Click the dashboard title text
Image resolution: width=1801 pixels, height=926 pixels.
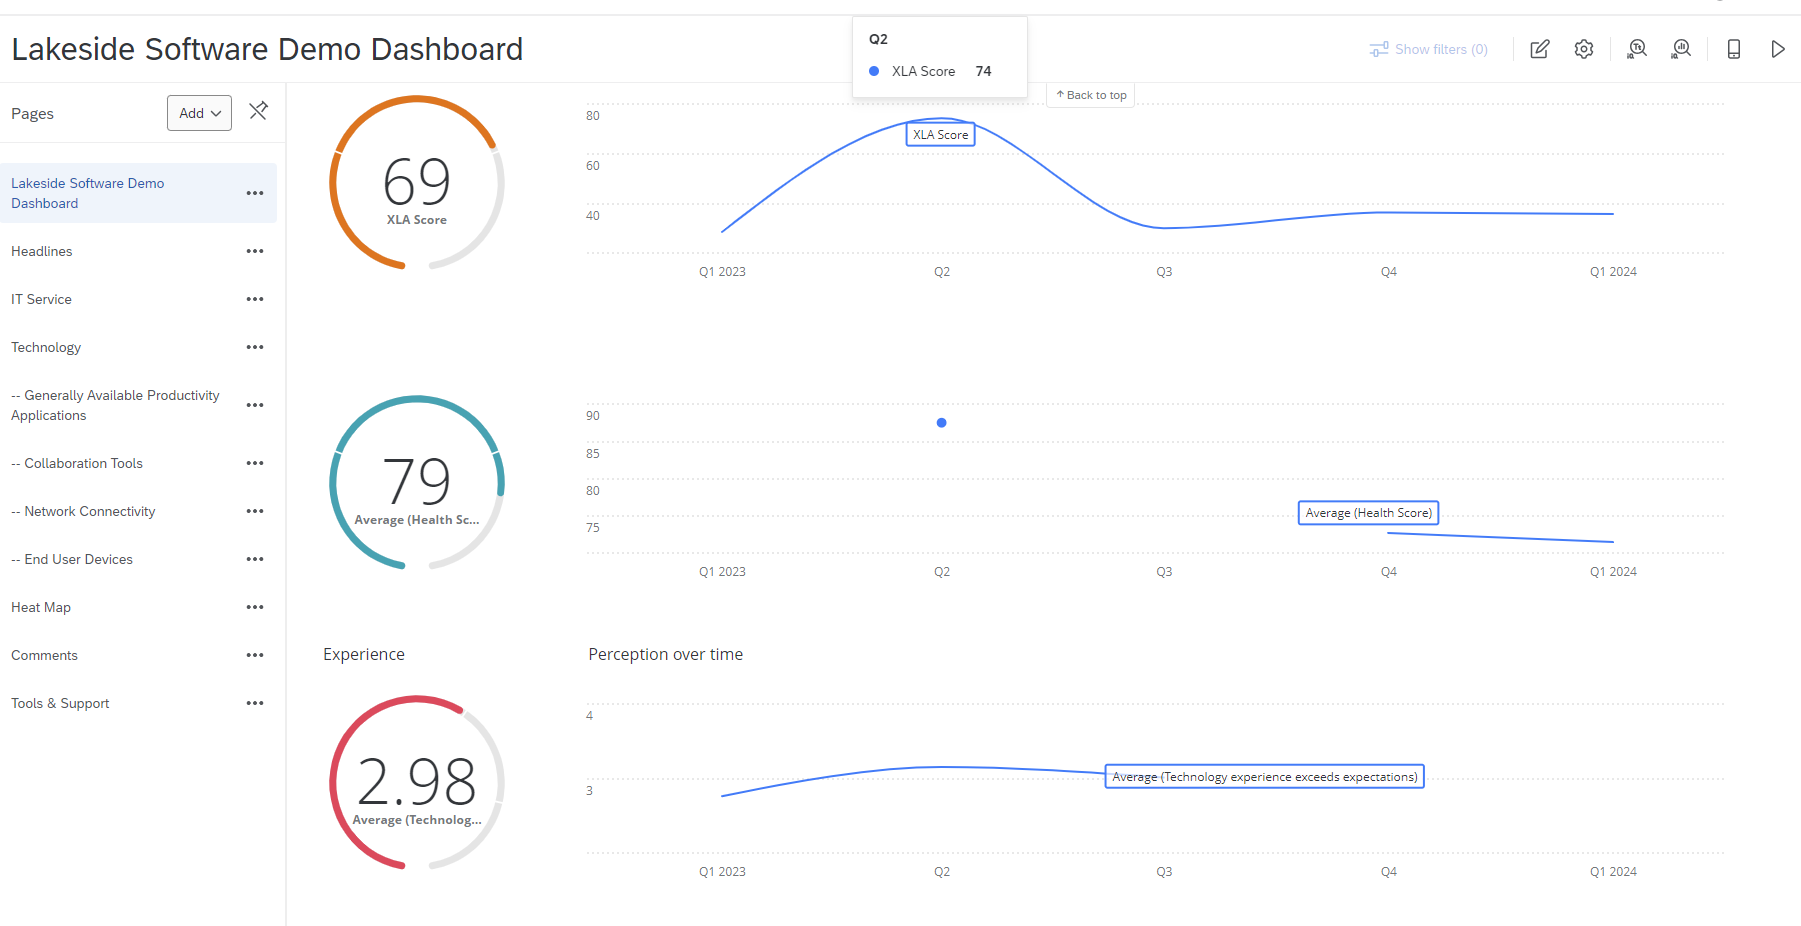point(267,49)
